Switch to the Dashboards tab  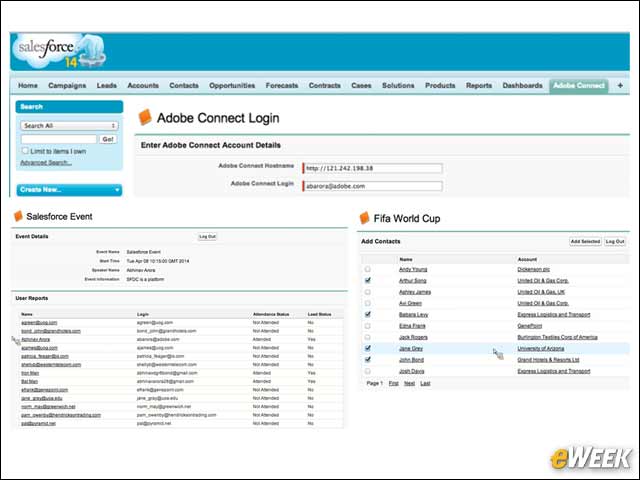[x=522, y=85]
